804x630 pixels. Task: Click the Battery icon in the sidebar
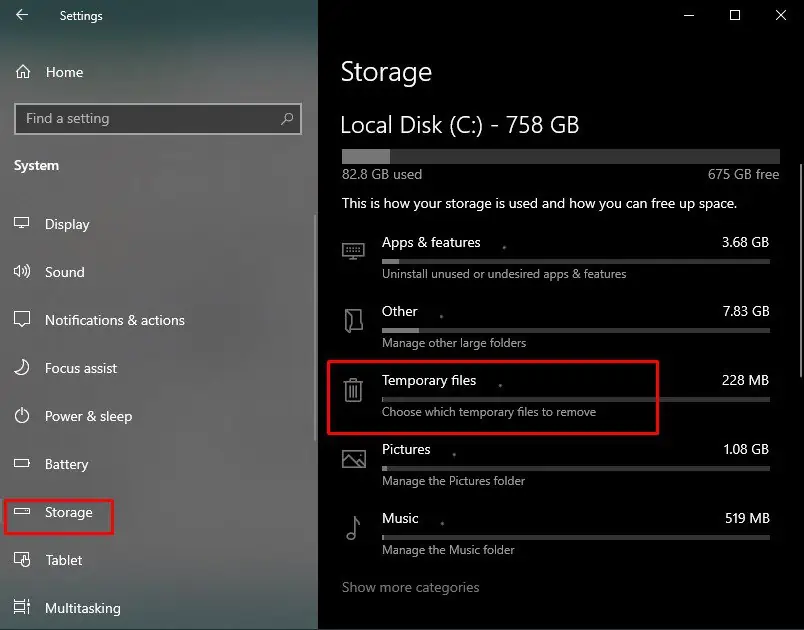pyautogui.click(x=22, y=463)
